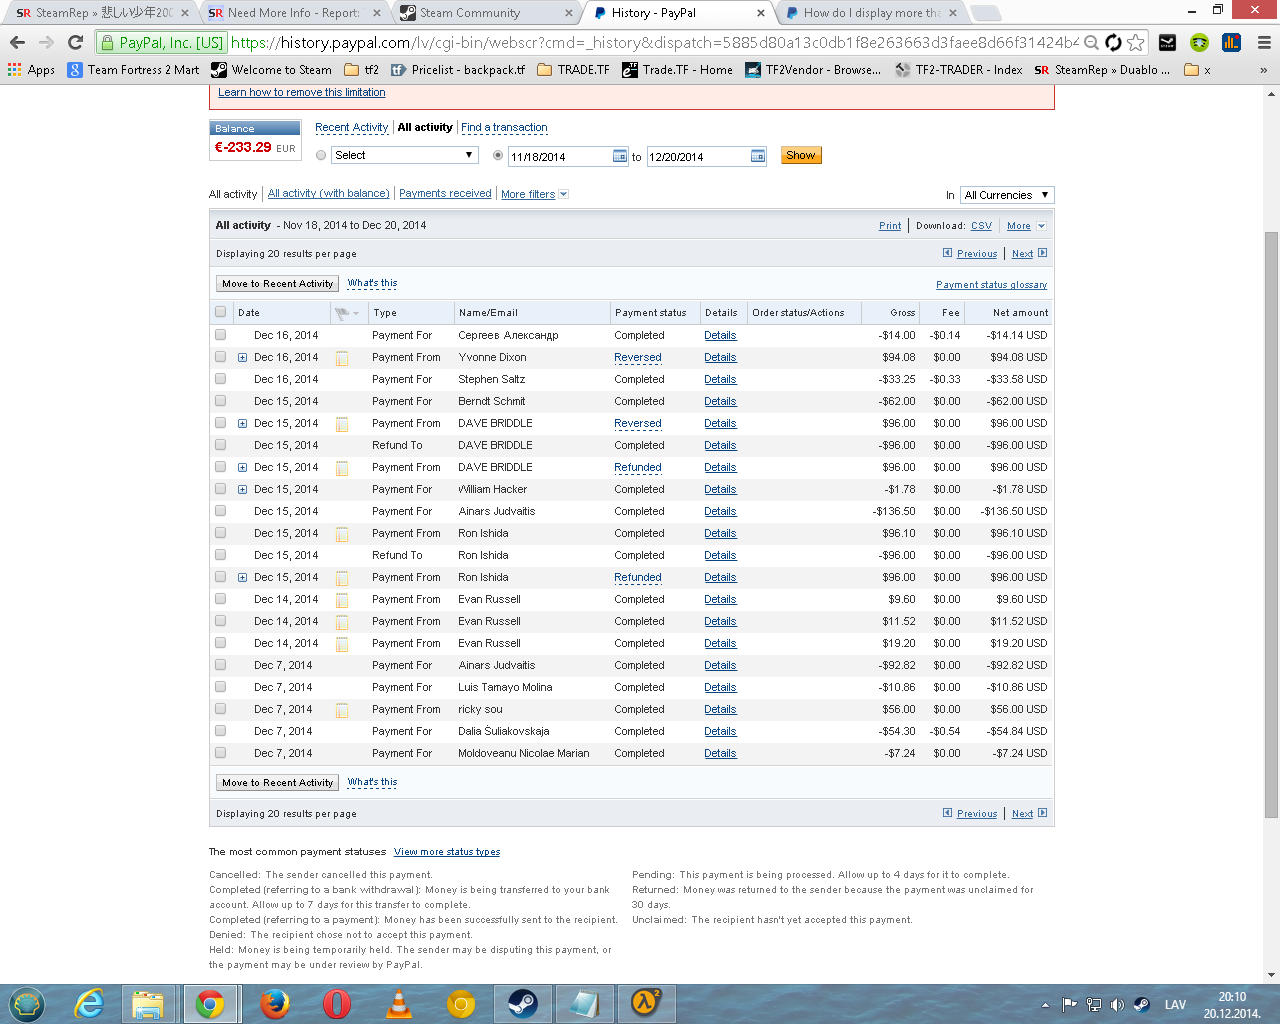Image resolution: width=1280 pixels, height=1024 pixels.
Task: Click note icon on Yvonne Dixon payment
Action: [342, 358]
